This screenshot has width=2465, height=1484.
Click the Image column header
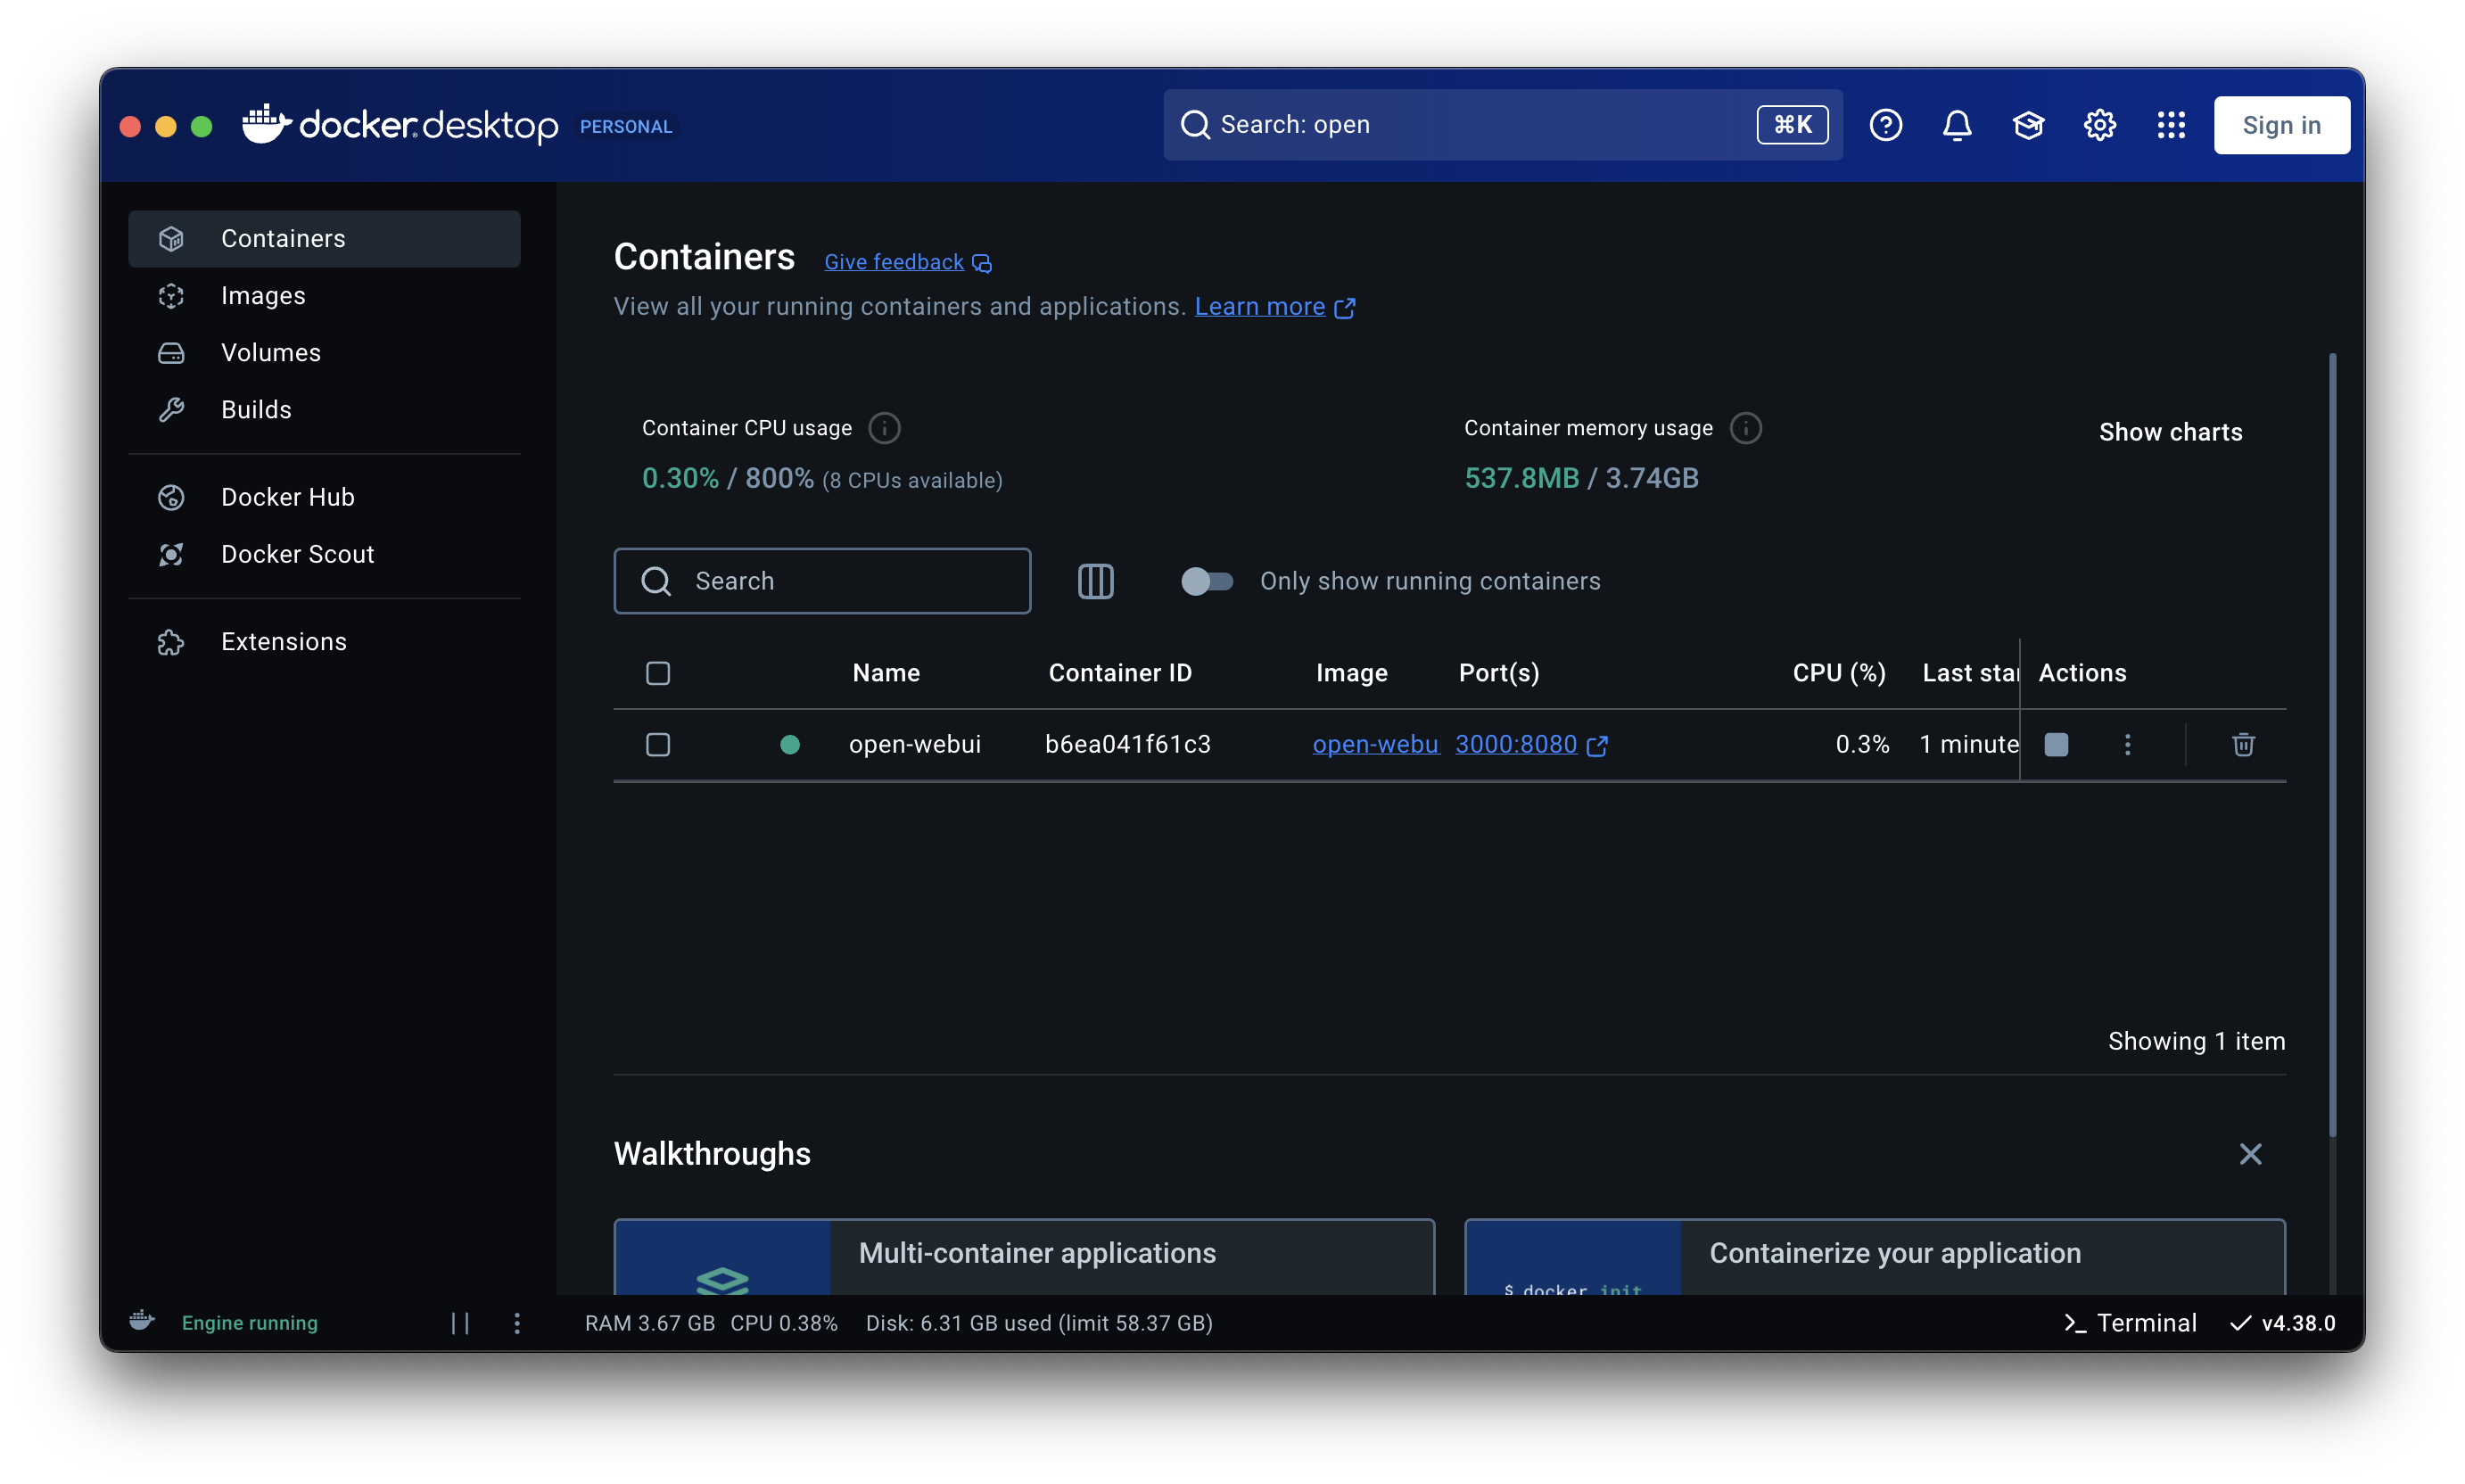[1351, 673]
